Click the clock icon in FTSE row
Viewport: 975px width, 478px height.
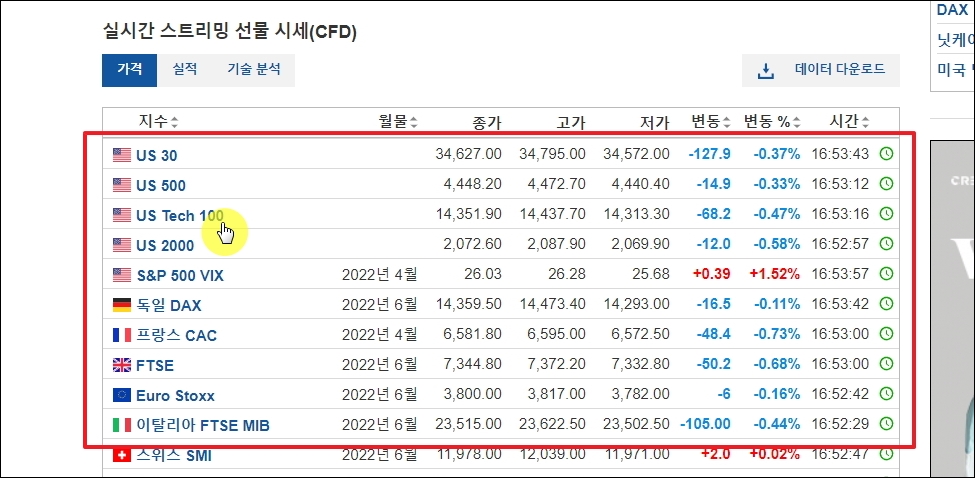pyautogui.click(x=886, y=363)
